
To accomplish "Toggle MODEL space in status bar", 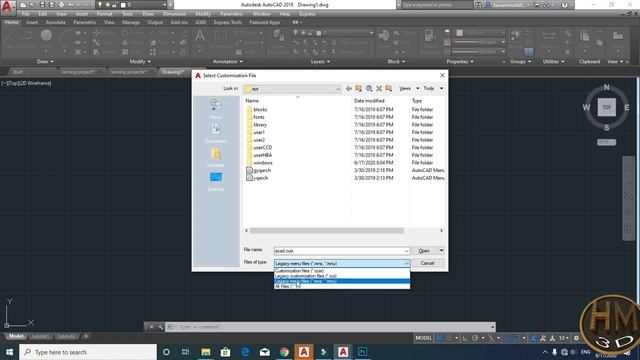I will 423,338.
